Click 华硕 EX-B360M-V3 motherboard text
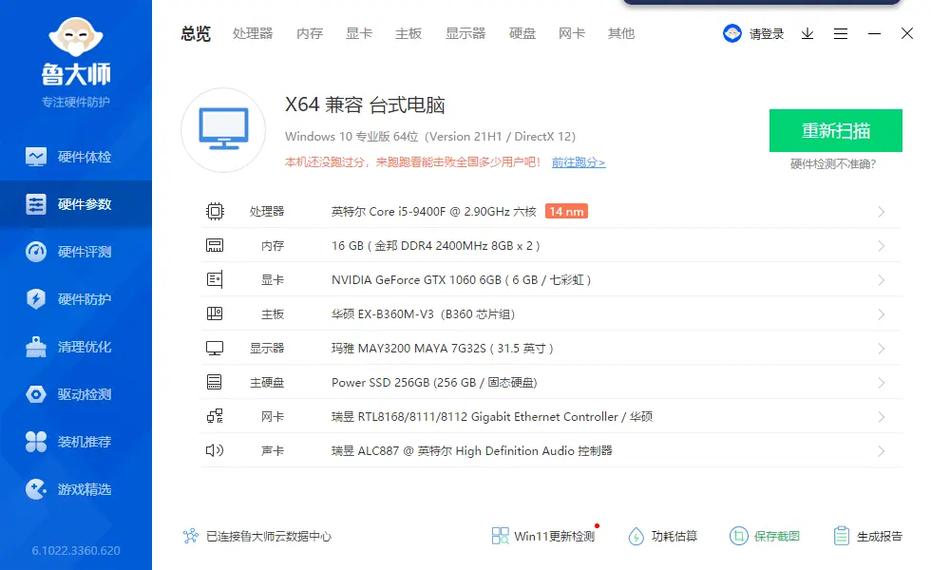The height and width of the screenshot is (570, 931). (423, 314)
